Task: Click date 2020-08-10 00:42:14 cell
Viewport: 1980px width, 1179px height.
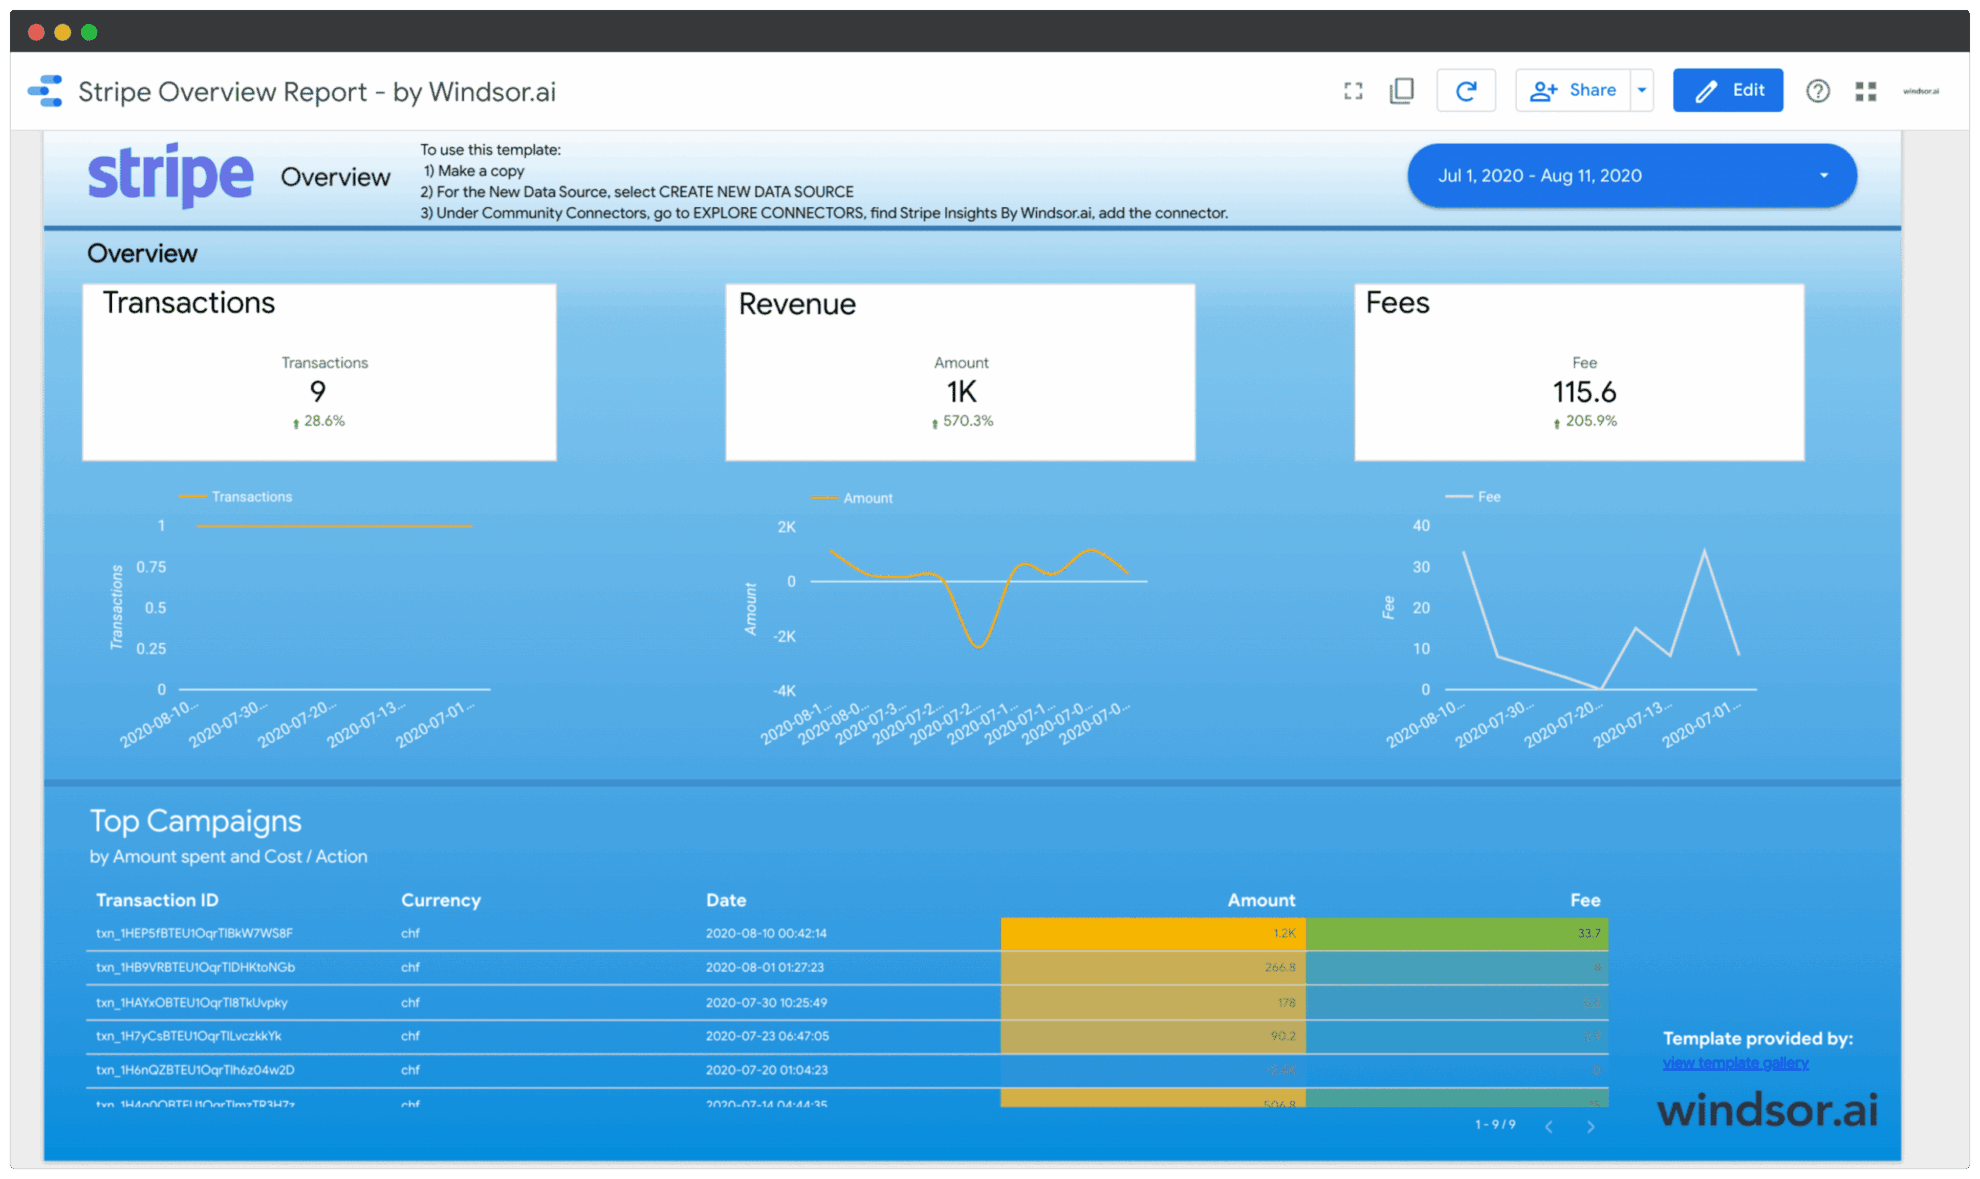Action: 766,933
